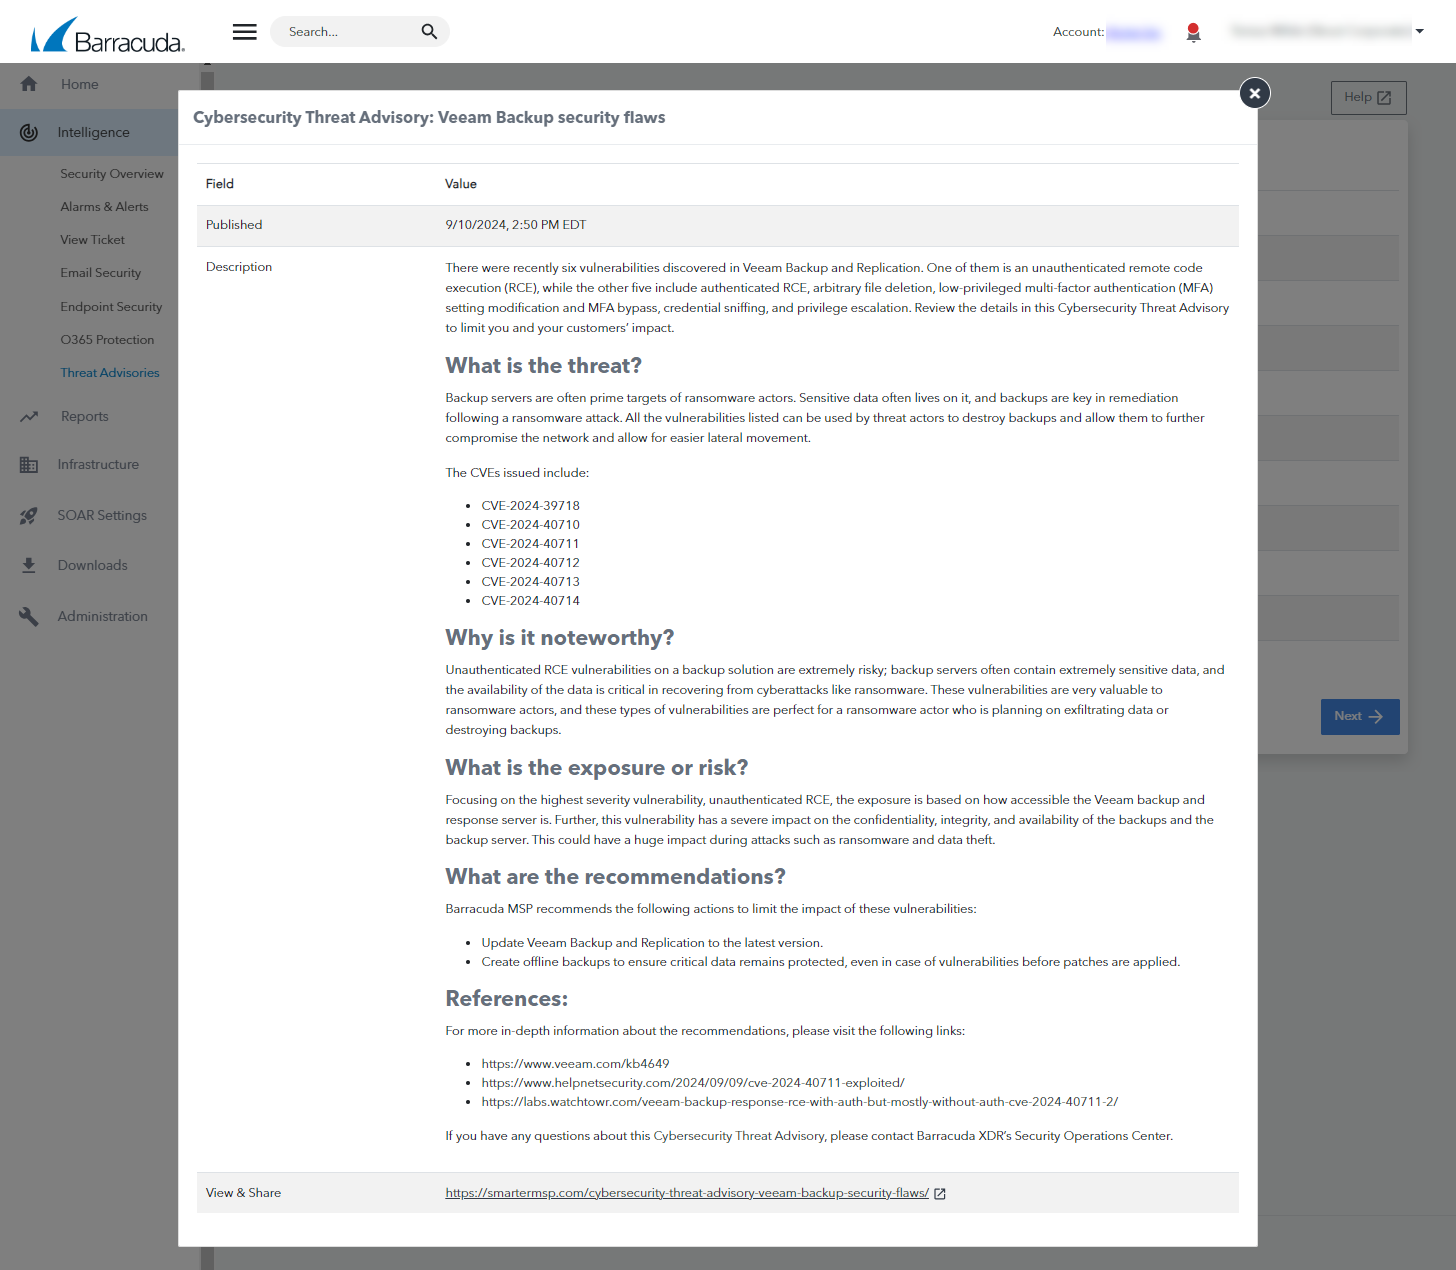Select View Ticket in sidebar

[92, 240]
